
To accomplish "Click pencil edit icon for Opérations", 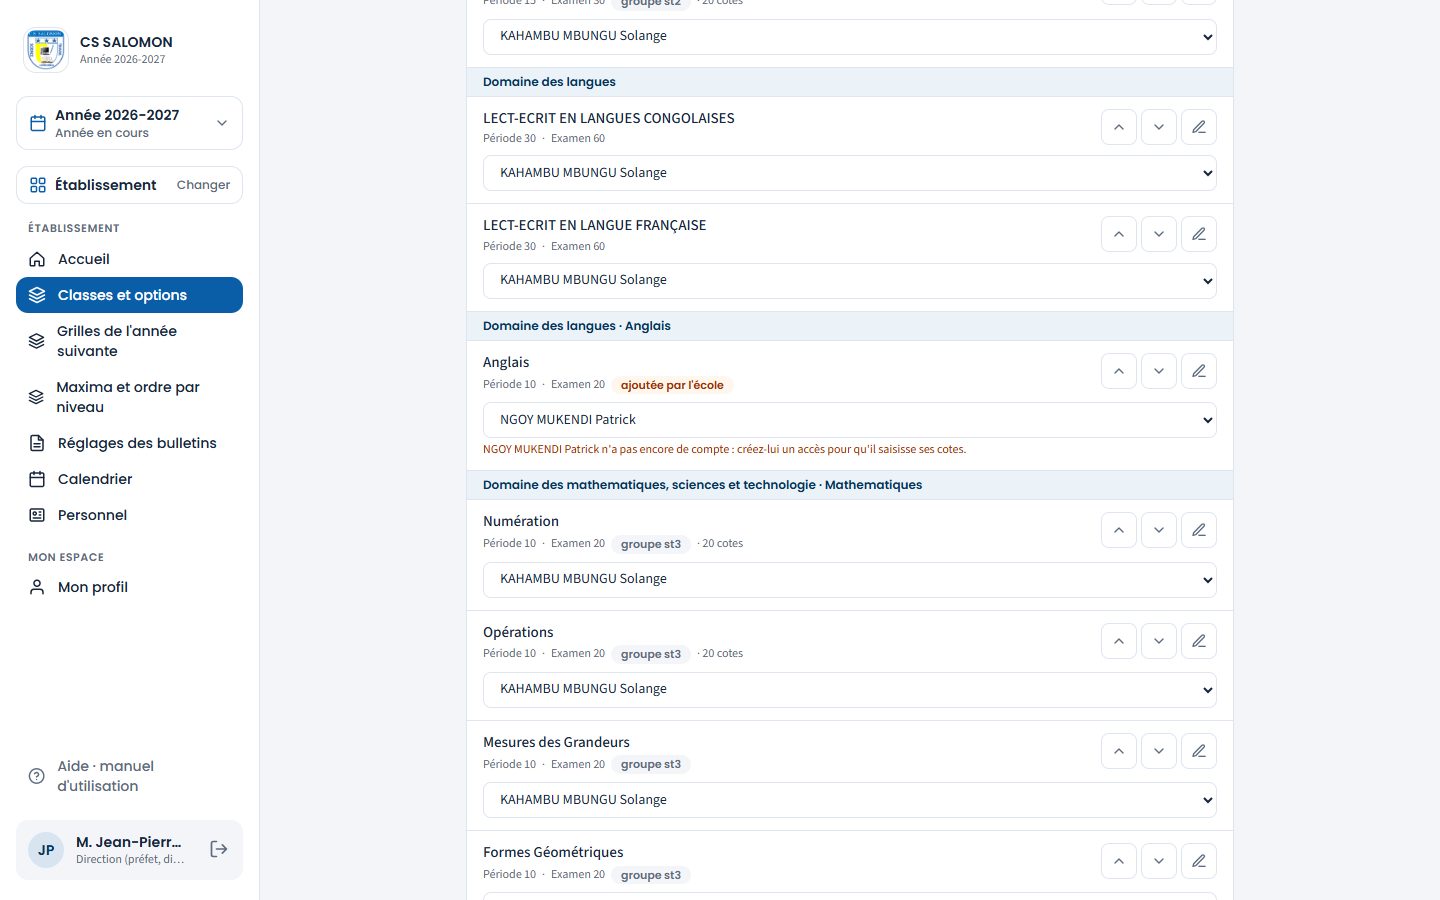I will click(x=1198, y=641).
